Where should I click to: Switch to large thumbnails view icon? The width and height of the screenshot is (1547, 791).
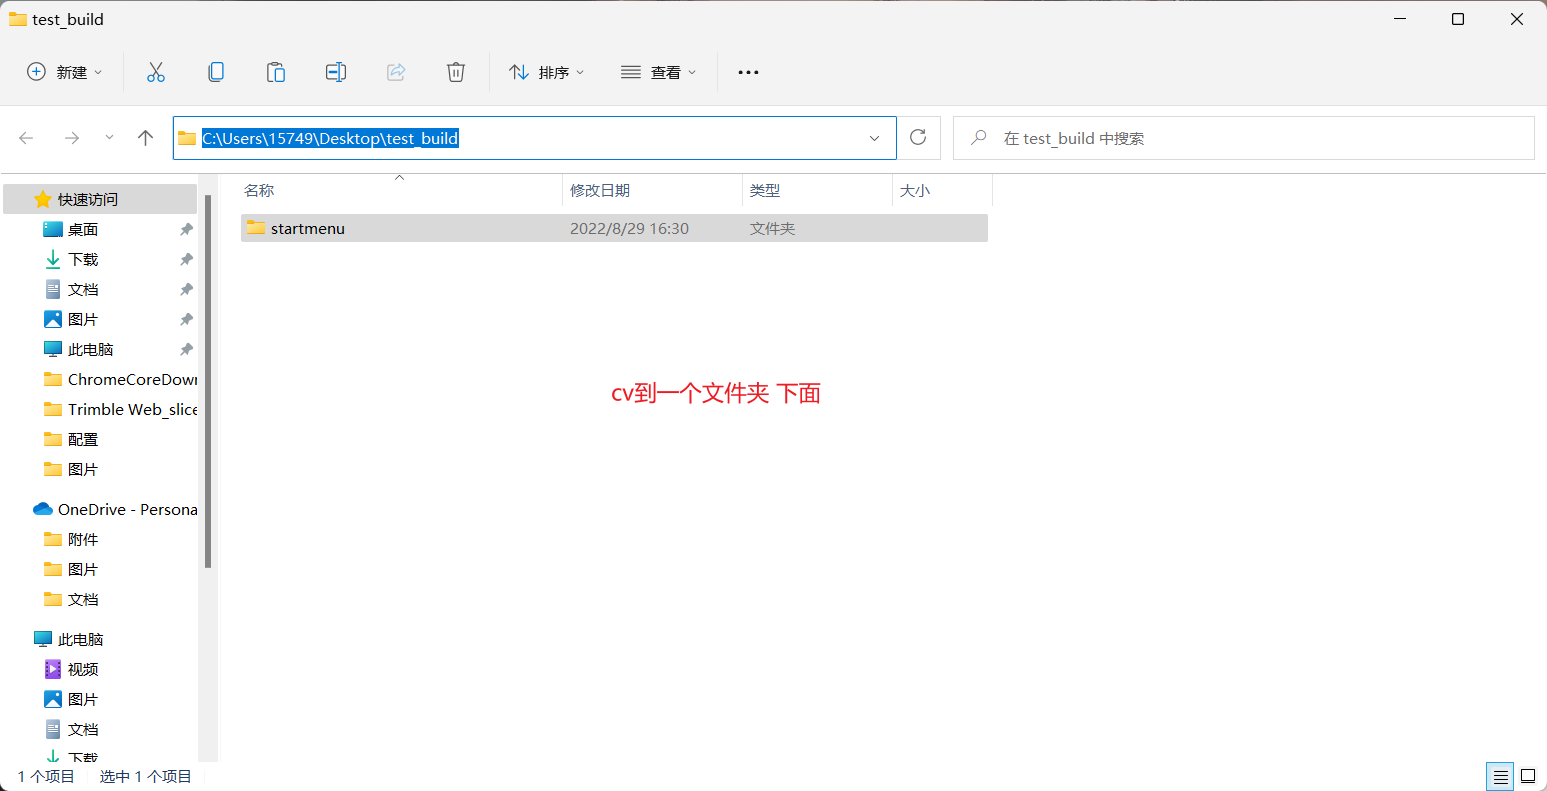click(1528, 776)
